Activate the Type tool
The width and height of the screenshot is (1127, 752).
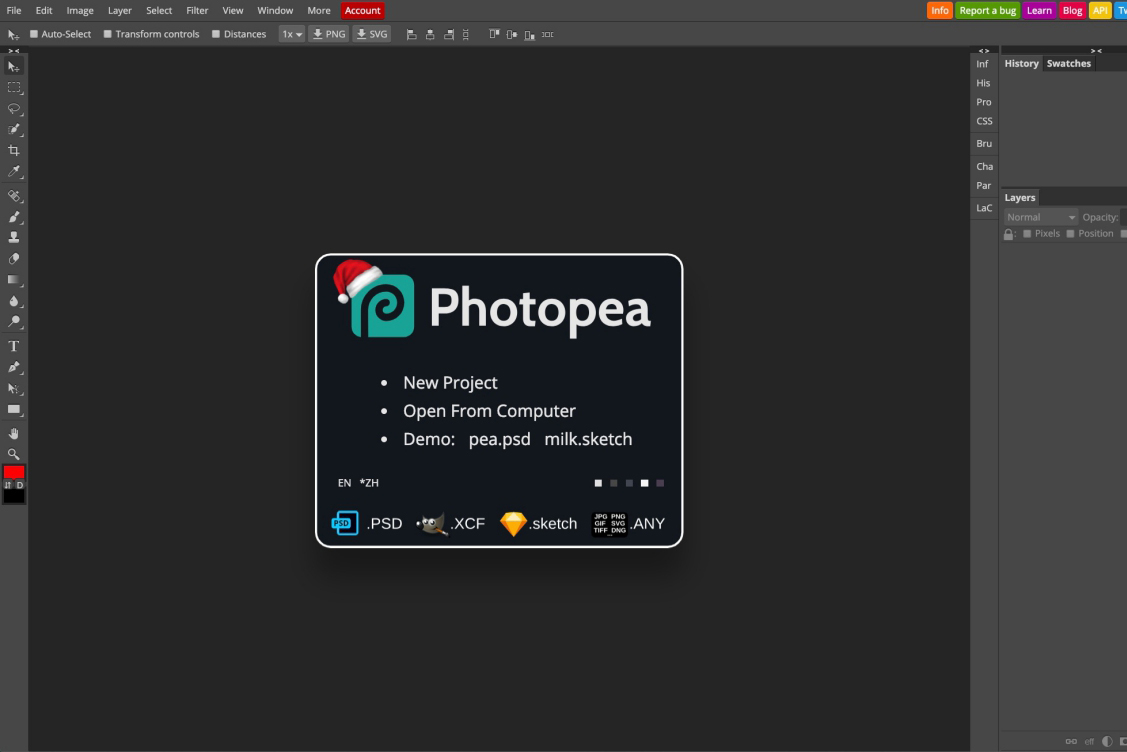(14, 345)
